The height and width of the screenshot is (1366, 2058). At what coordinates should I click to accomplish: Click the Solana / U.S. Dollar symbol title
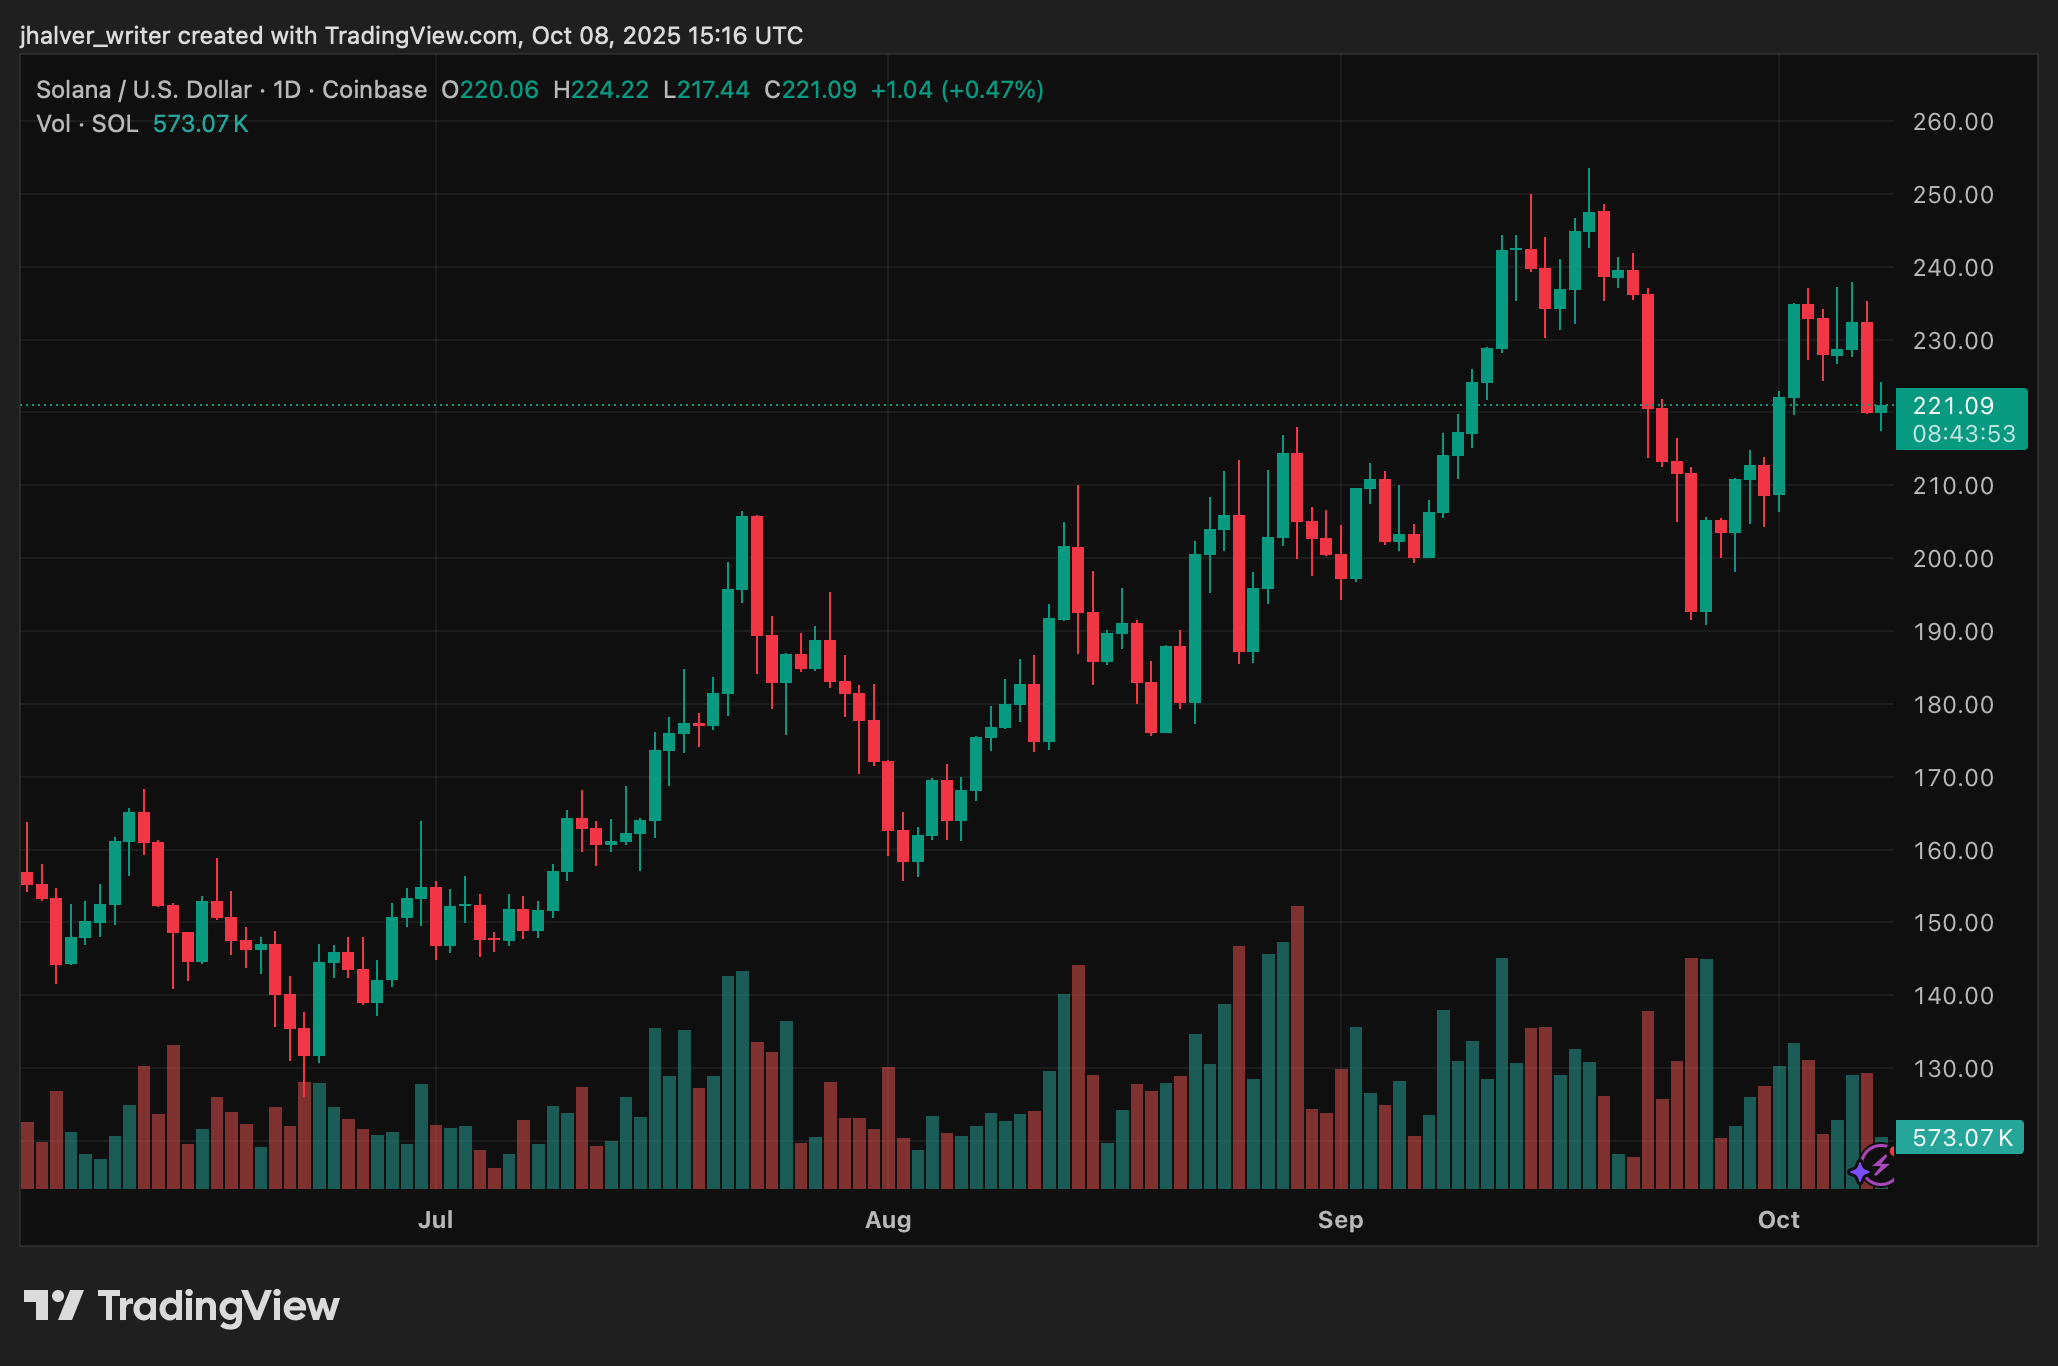tap(144, 90)
